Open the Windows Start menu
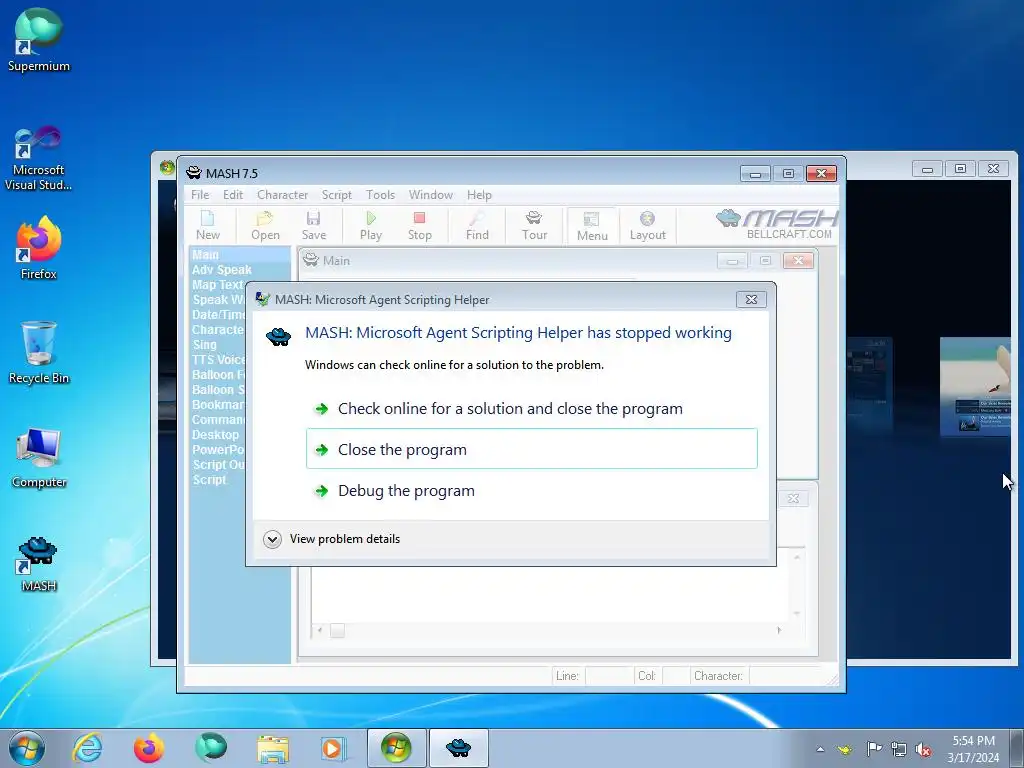The width and height of the screenshot is (1024, 768). 27,748
